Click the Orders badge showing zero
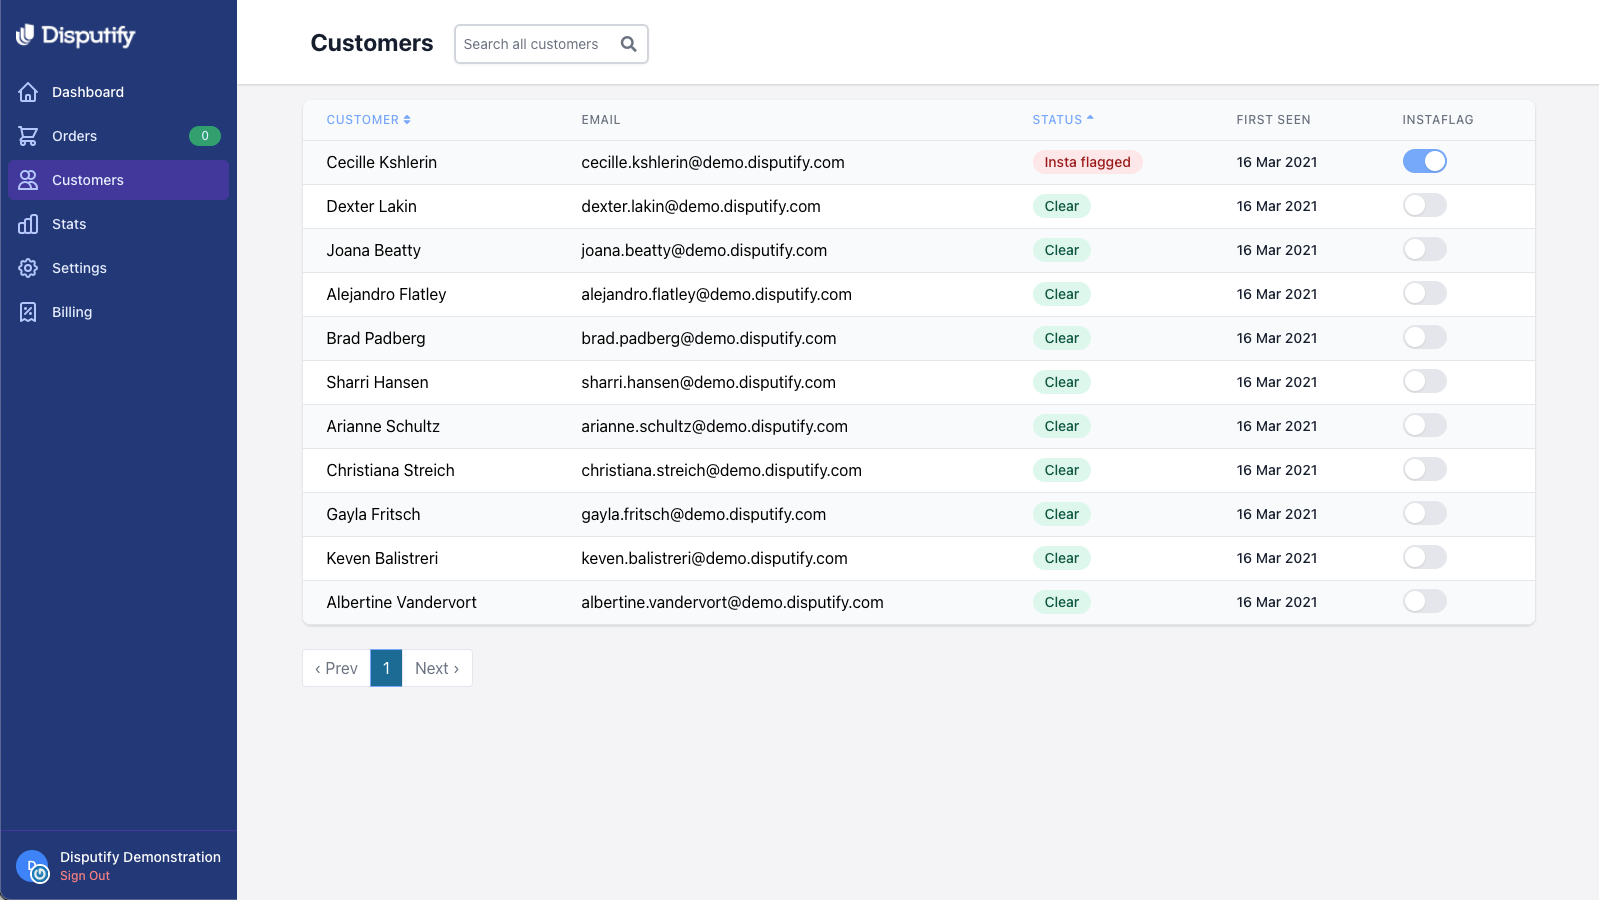Image resolution: width=1600 pixels, height=900 pixels. 204,136
